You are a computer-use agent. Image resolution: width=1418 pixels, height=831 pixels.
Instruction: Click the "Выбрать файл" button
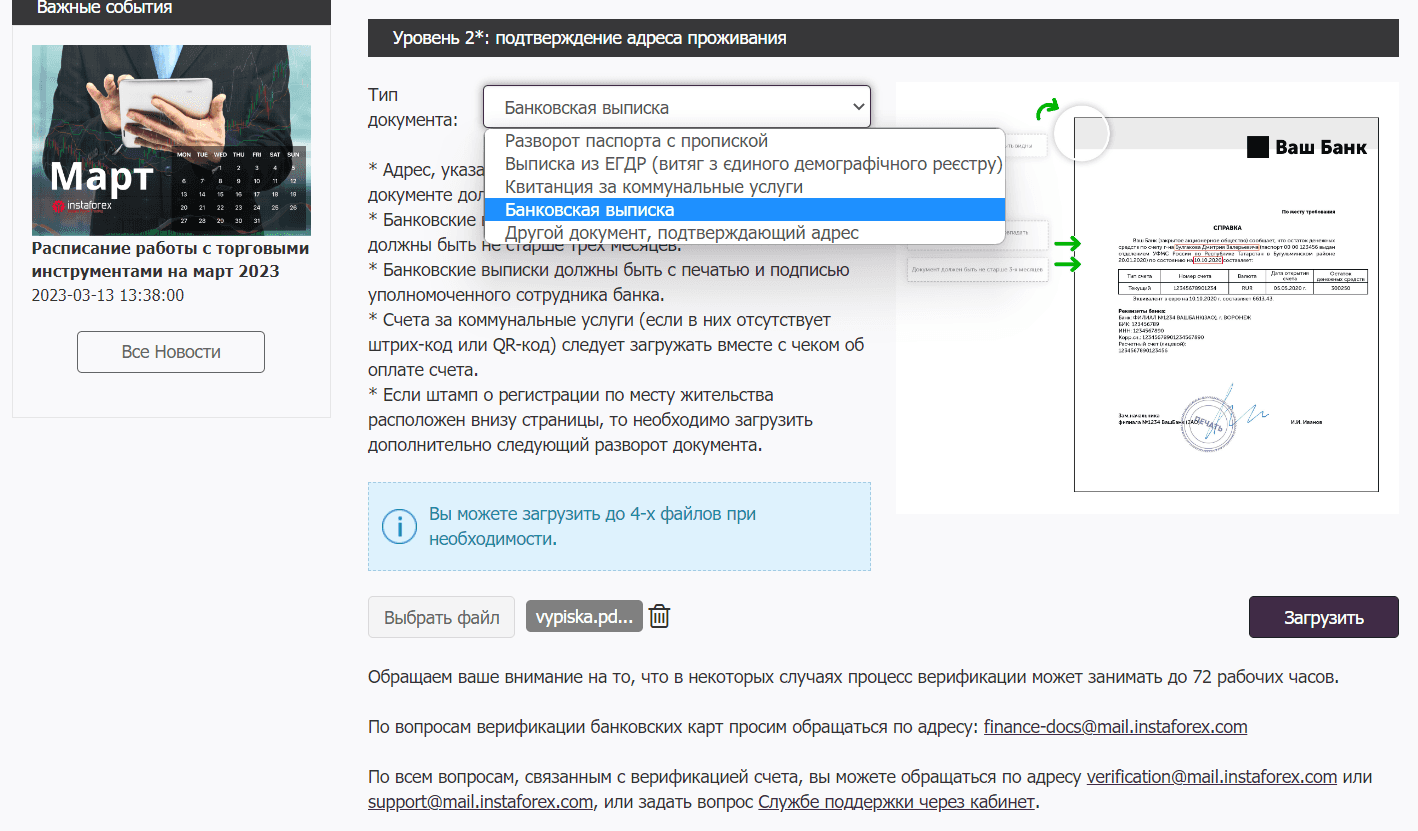coord(442,617)
